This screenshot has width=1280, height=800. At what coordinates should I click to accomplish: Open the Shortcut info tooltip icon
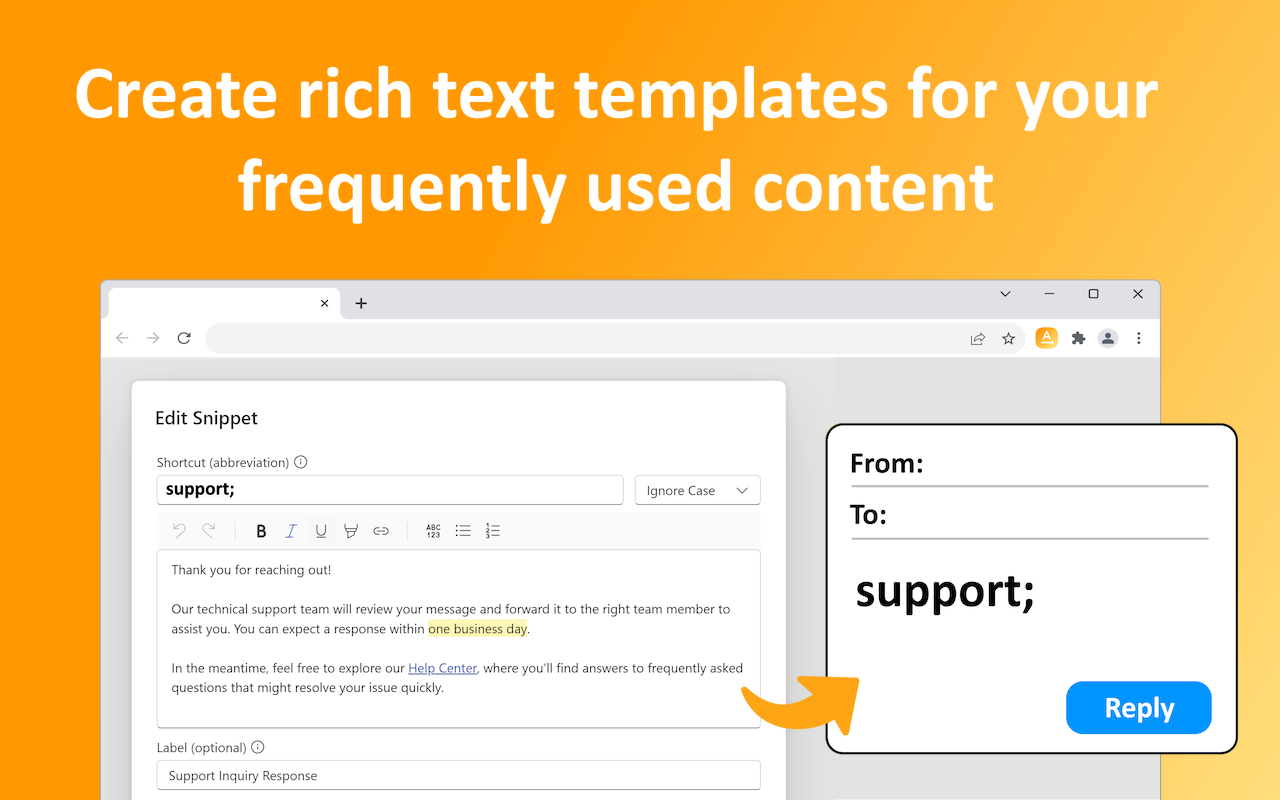click(x=301, y=462)
